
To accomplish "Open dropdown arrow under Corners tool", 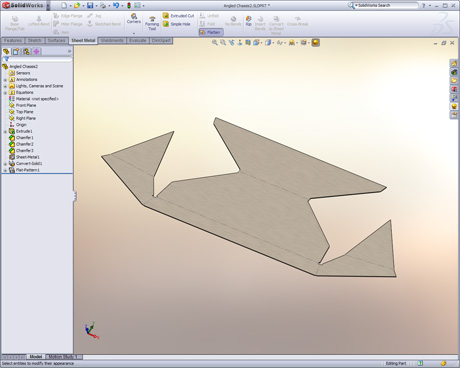I will pyautogui.click(x=134, y=33).
